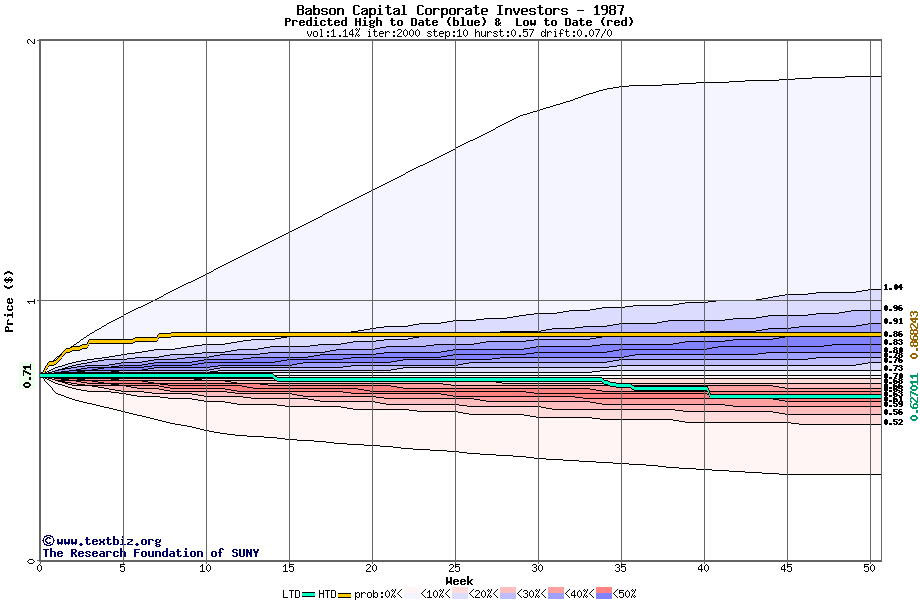
Task: Click the '20' tick on the Week axis
Action: click(371, 568)
